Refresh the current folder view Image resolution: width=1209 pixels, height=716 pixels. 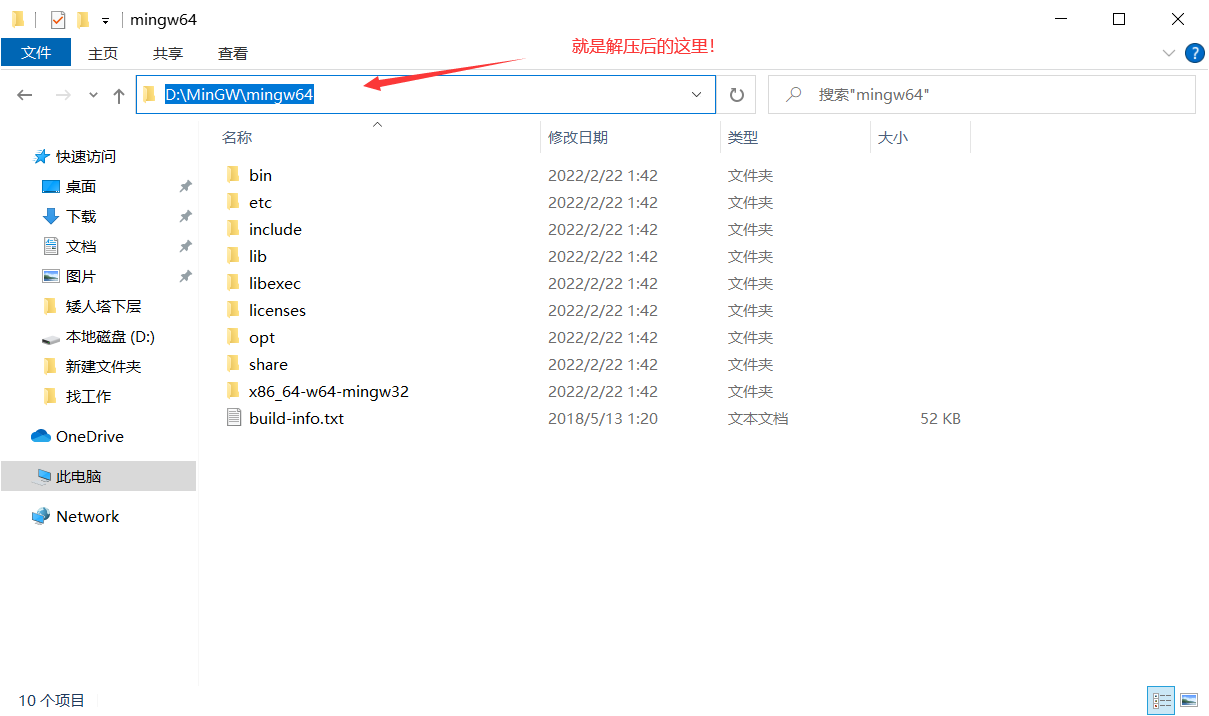click(x=737, y=95)
